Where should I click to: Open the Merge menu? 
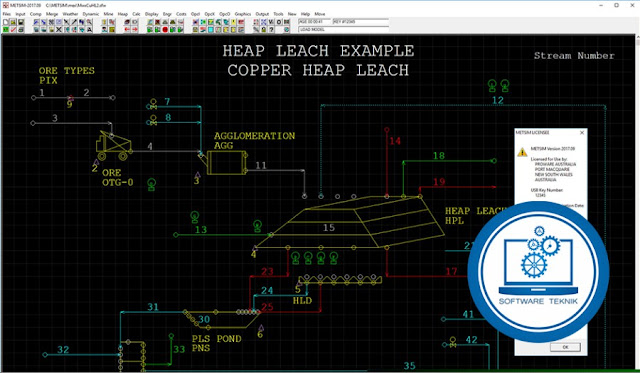pos(52,14)
